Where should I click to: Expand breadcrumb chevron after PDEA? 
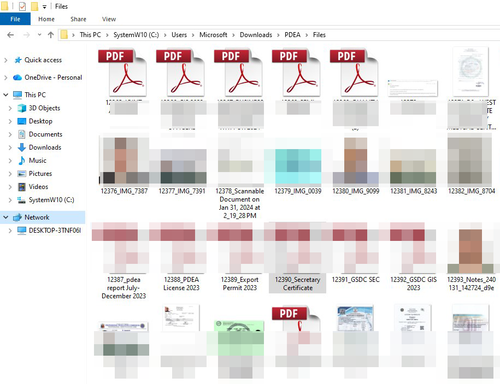[307, 35]
